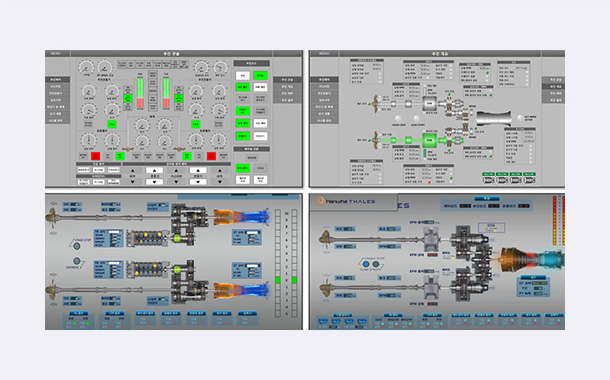Image resolution: width=610 pixels, height=380 pixels.
Task: Select the green EPM motor block on the lower shaft
Action: click(429, 140)
